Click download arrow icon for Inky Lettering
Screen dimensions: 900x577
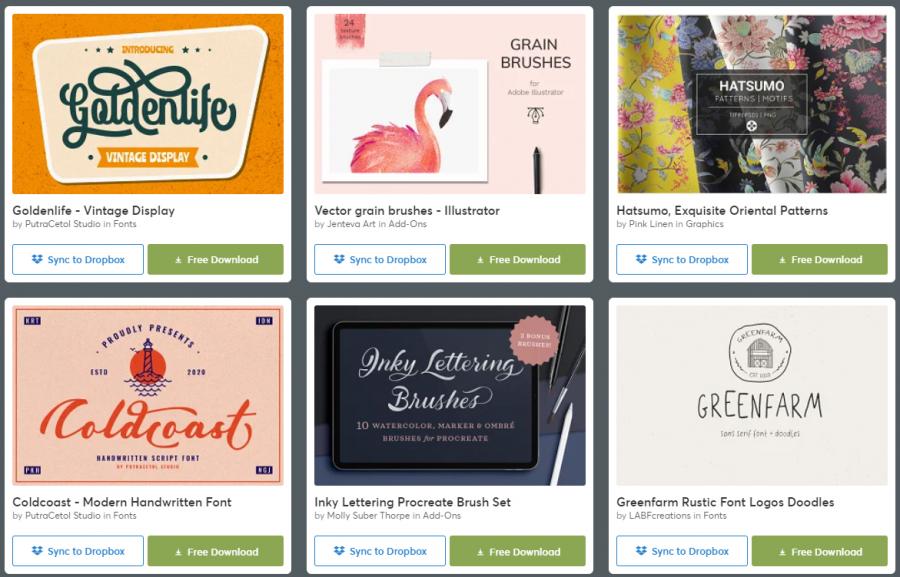(x=480, y=552)
